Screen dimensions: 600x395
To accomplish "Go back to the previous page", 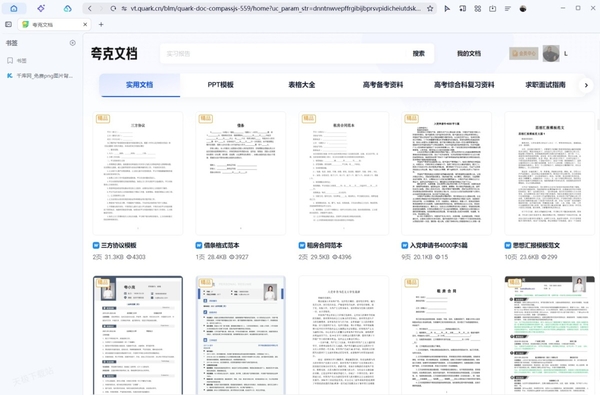I will click(x=90, y=8).
